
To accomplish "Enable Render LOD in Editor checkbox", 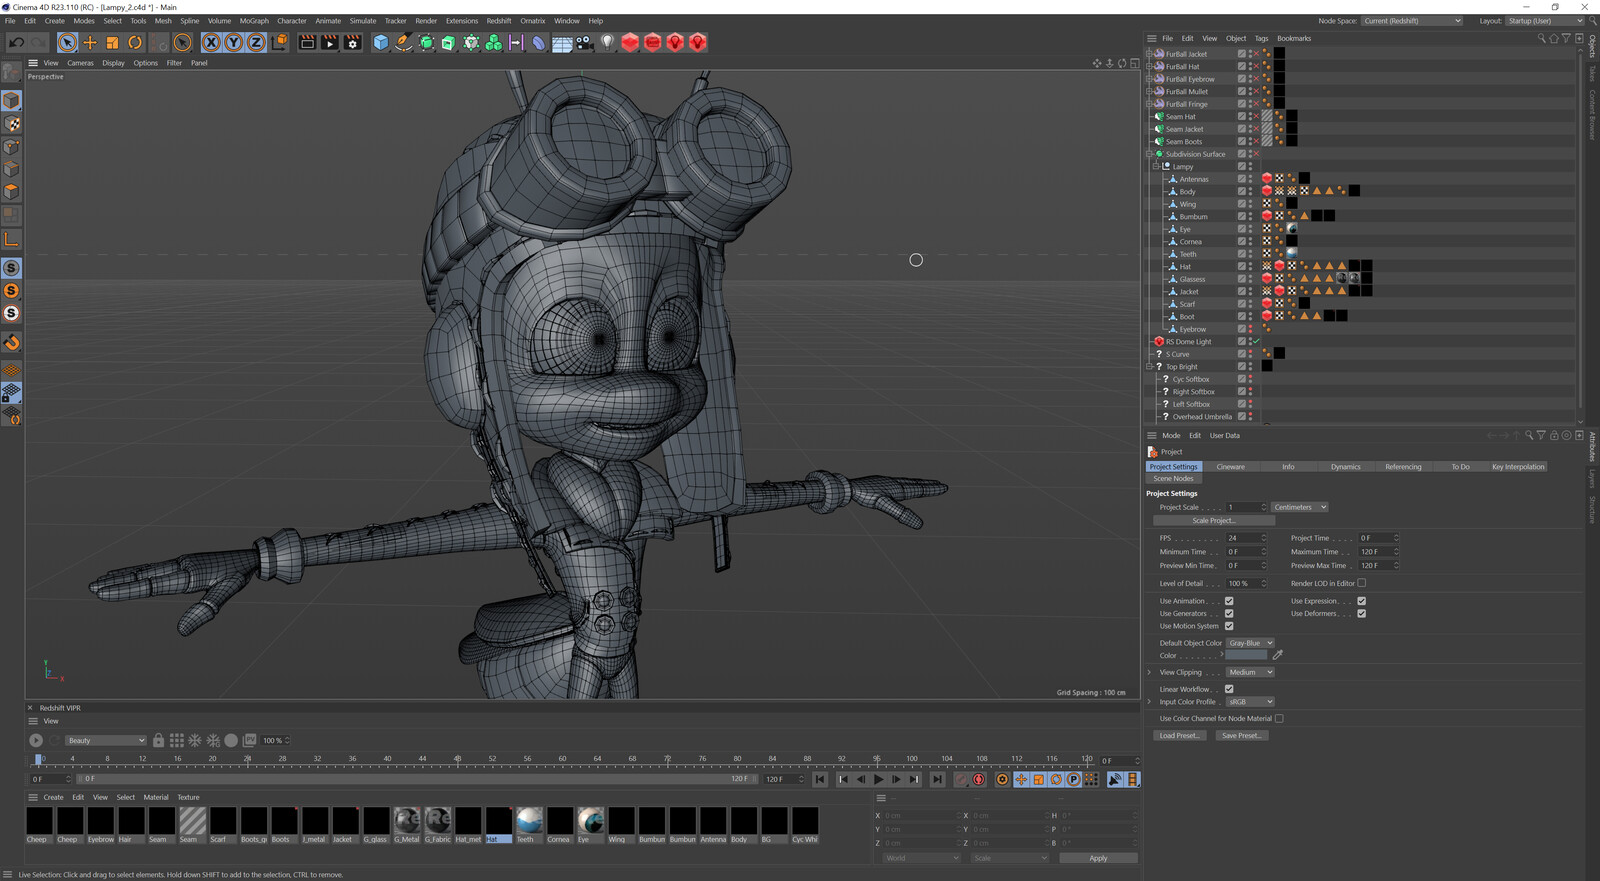I will [x=1361, y=583].
